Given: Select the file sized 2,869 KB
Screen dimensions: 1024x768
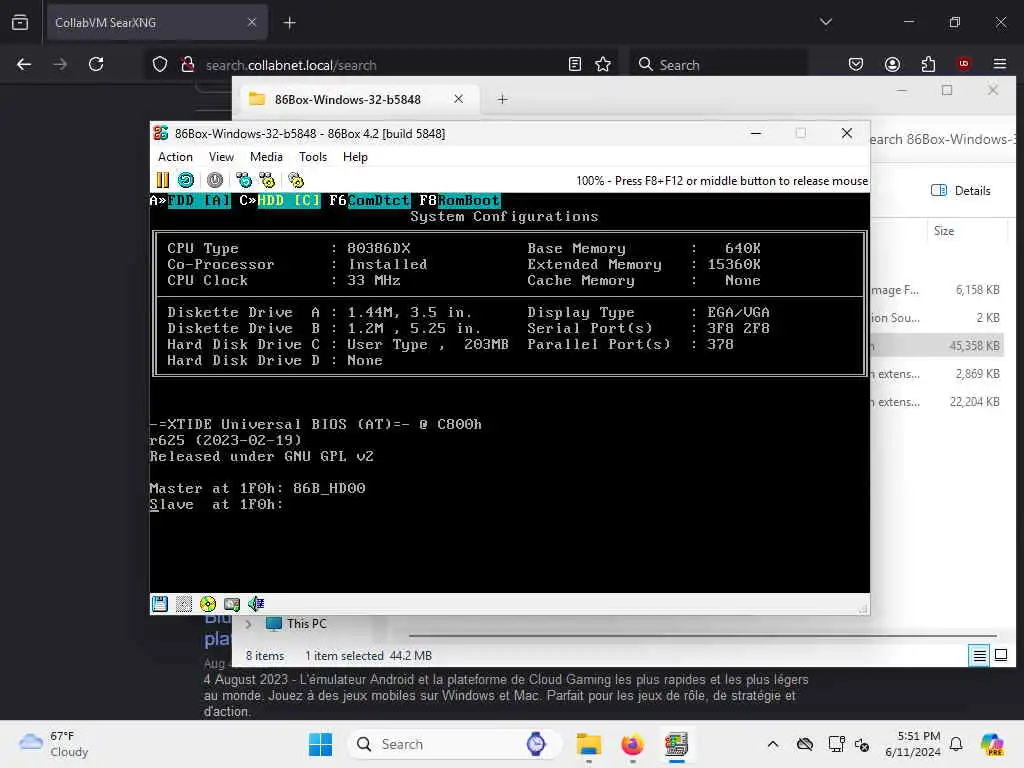Looking at the screenshot, I should (936, 374).
